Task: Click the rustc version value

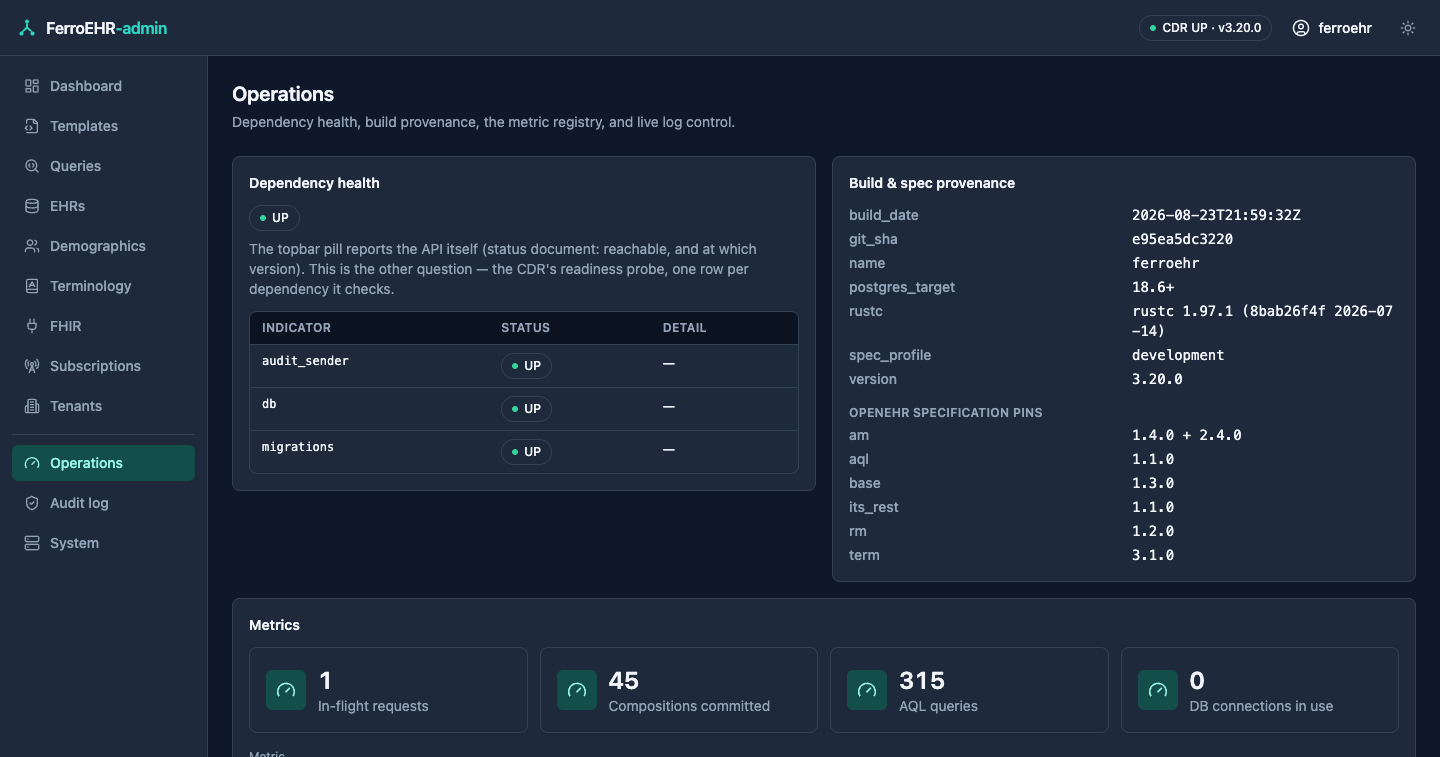Action: (1262, 321)
